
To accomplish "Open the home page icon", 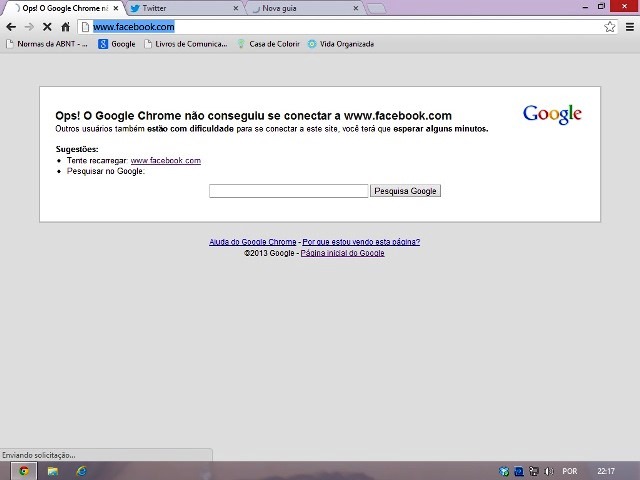I will pos(65,27).
